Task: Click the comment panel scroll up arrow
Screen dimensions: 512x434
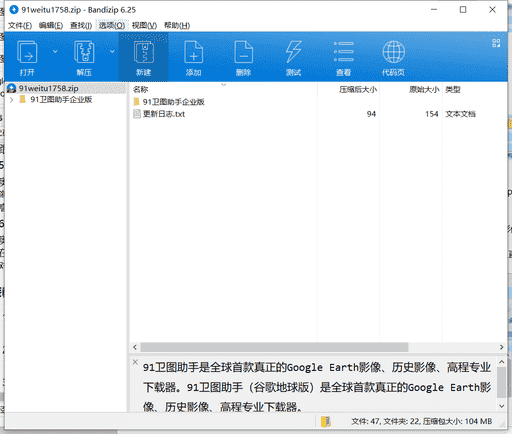Action: point(502,362)
